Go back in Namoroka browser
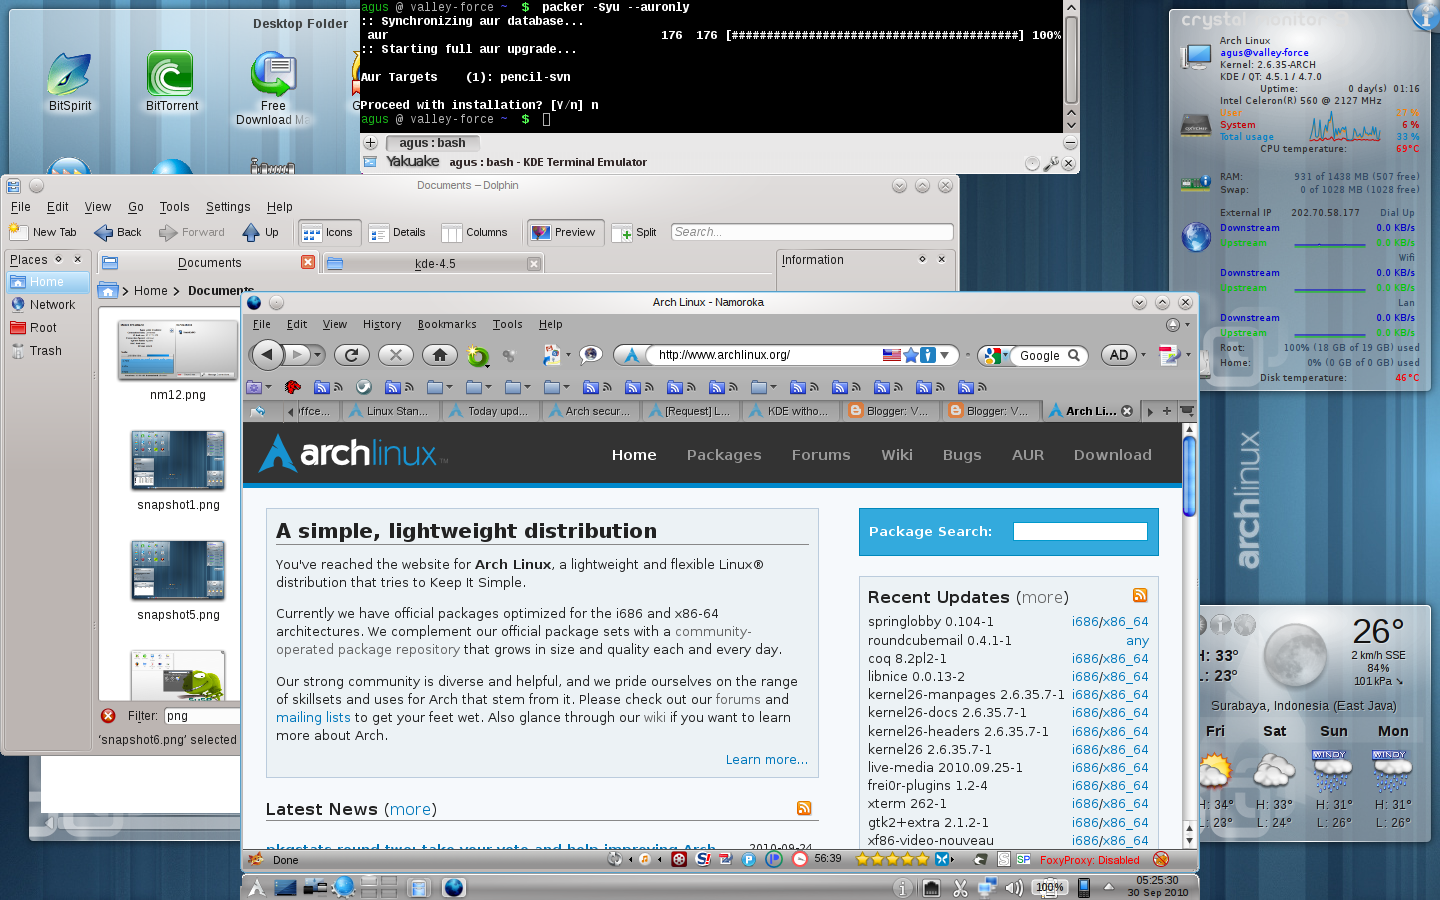The height and width of the screenshot is (900, 1440). point(267,354)
